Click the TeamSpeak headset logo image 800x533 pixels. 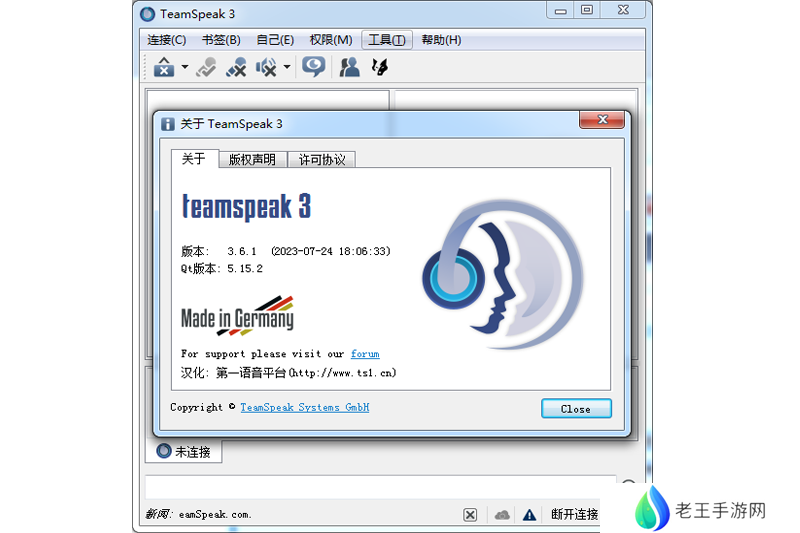pos(502,274)
